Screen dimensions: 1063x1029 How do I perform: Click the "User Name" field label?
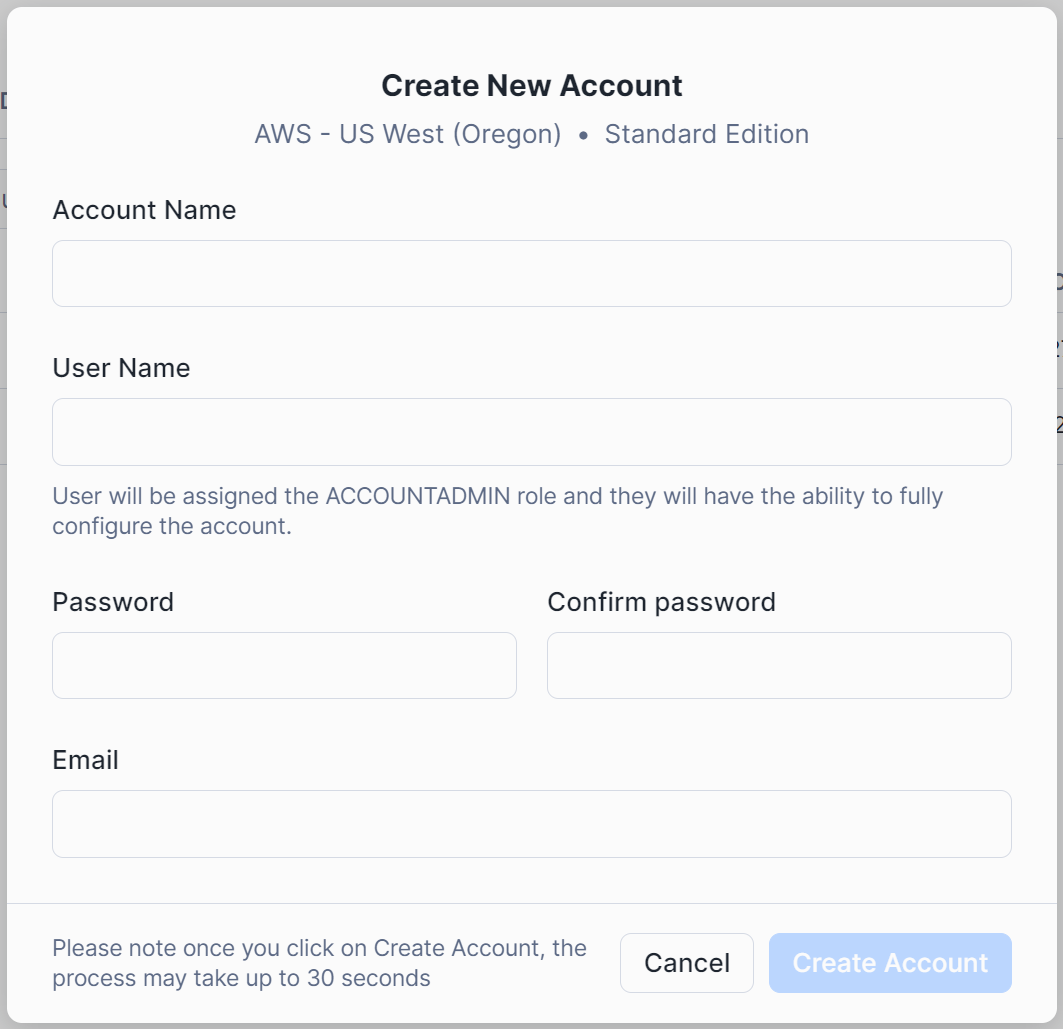pyautogui.click(x=121, y=368)
